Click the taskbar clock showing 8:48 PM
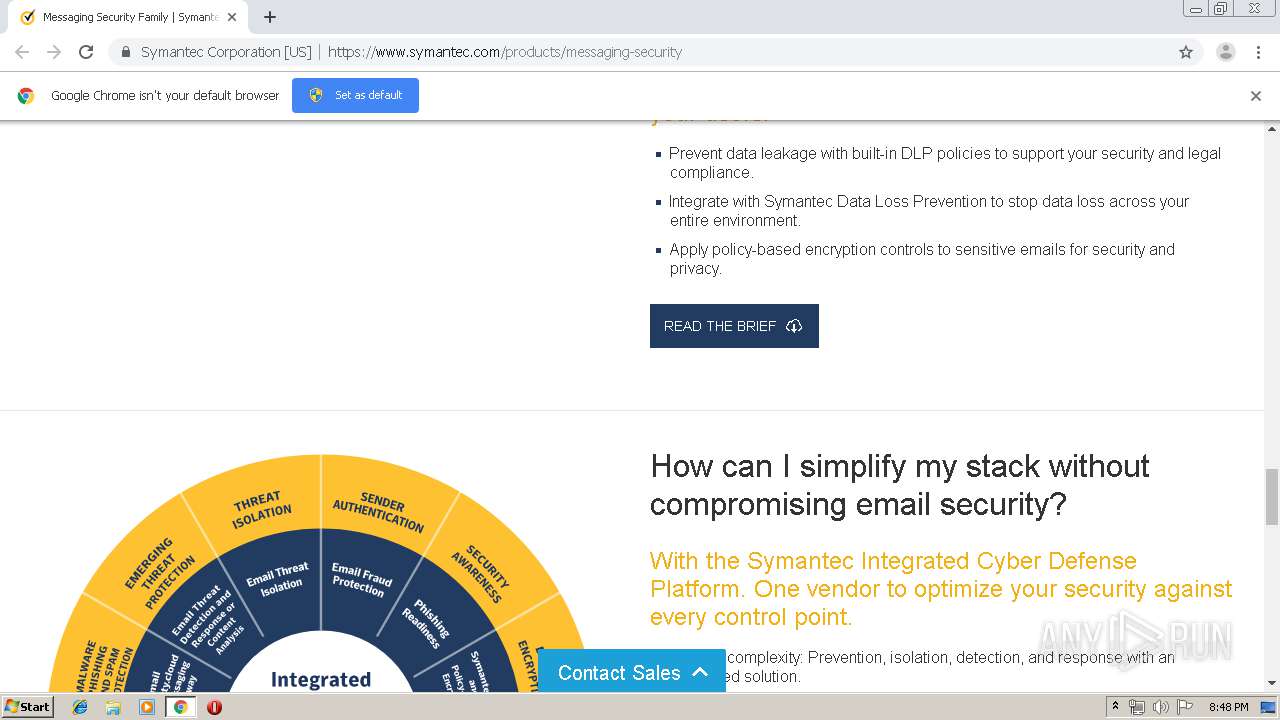This screenshot has width=1280, height=720. click(1228, 707)
